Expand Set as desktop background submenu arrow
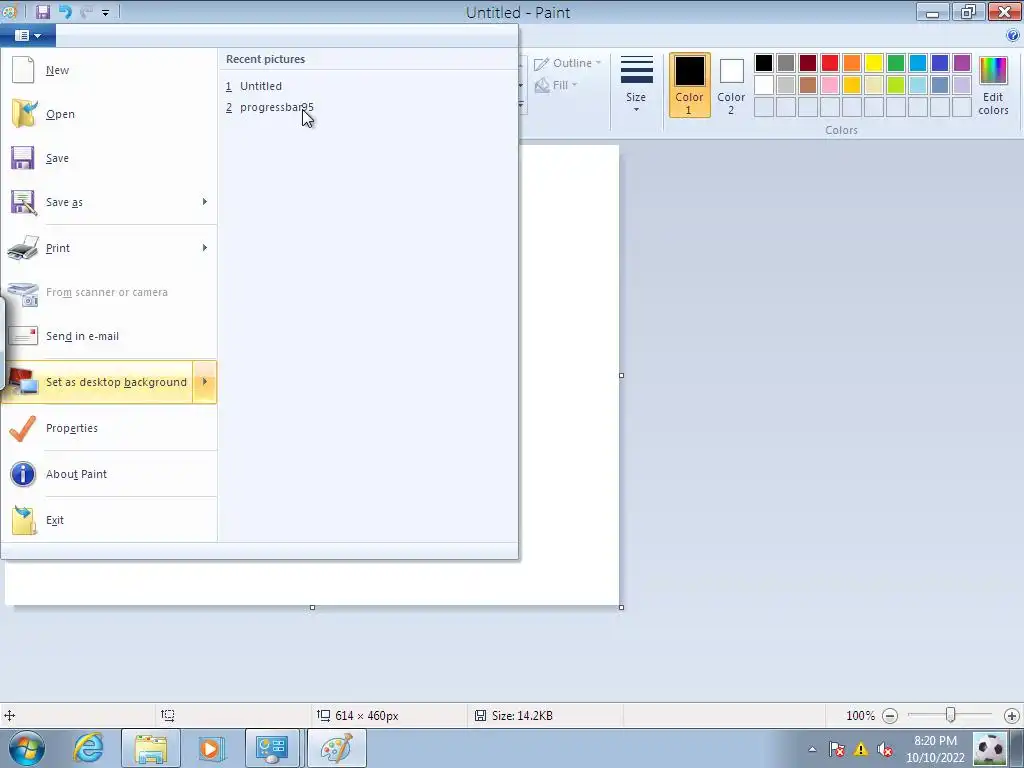This screenshot has width=1024, height=768. click(x=204, y=382)
